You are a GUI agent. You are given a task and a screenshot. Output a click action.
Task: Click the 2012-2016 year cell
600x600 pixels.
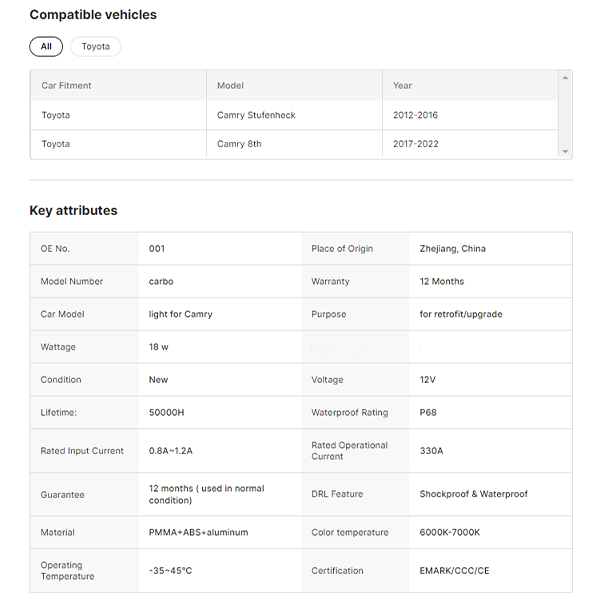point(415,115)
